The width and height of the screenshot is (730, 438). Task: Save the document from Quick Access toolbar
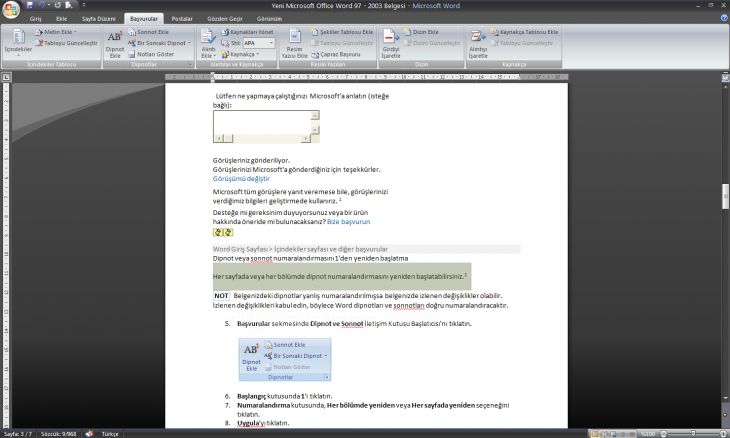30,5
